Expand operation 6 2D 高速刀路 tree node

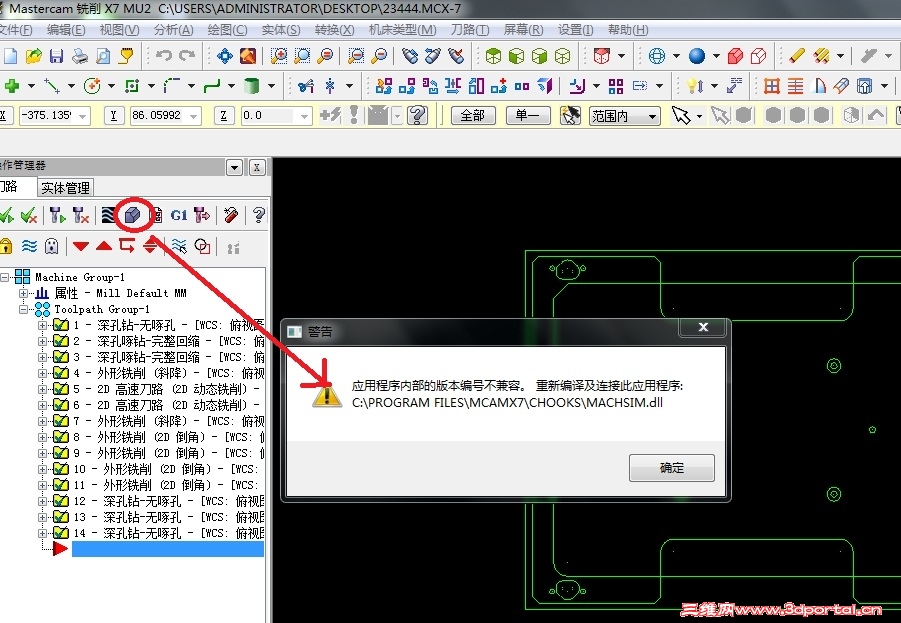[x=43, y=405]
